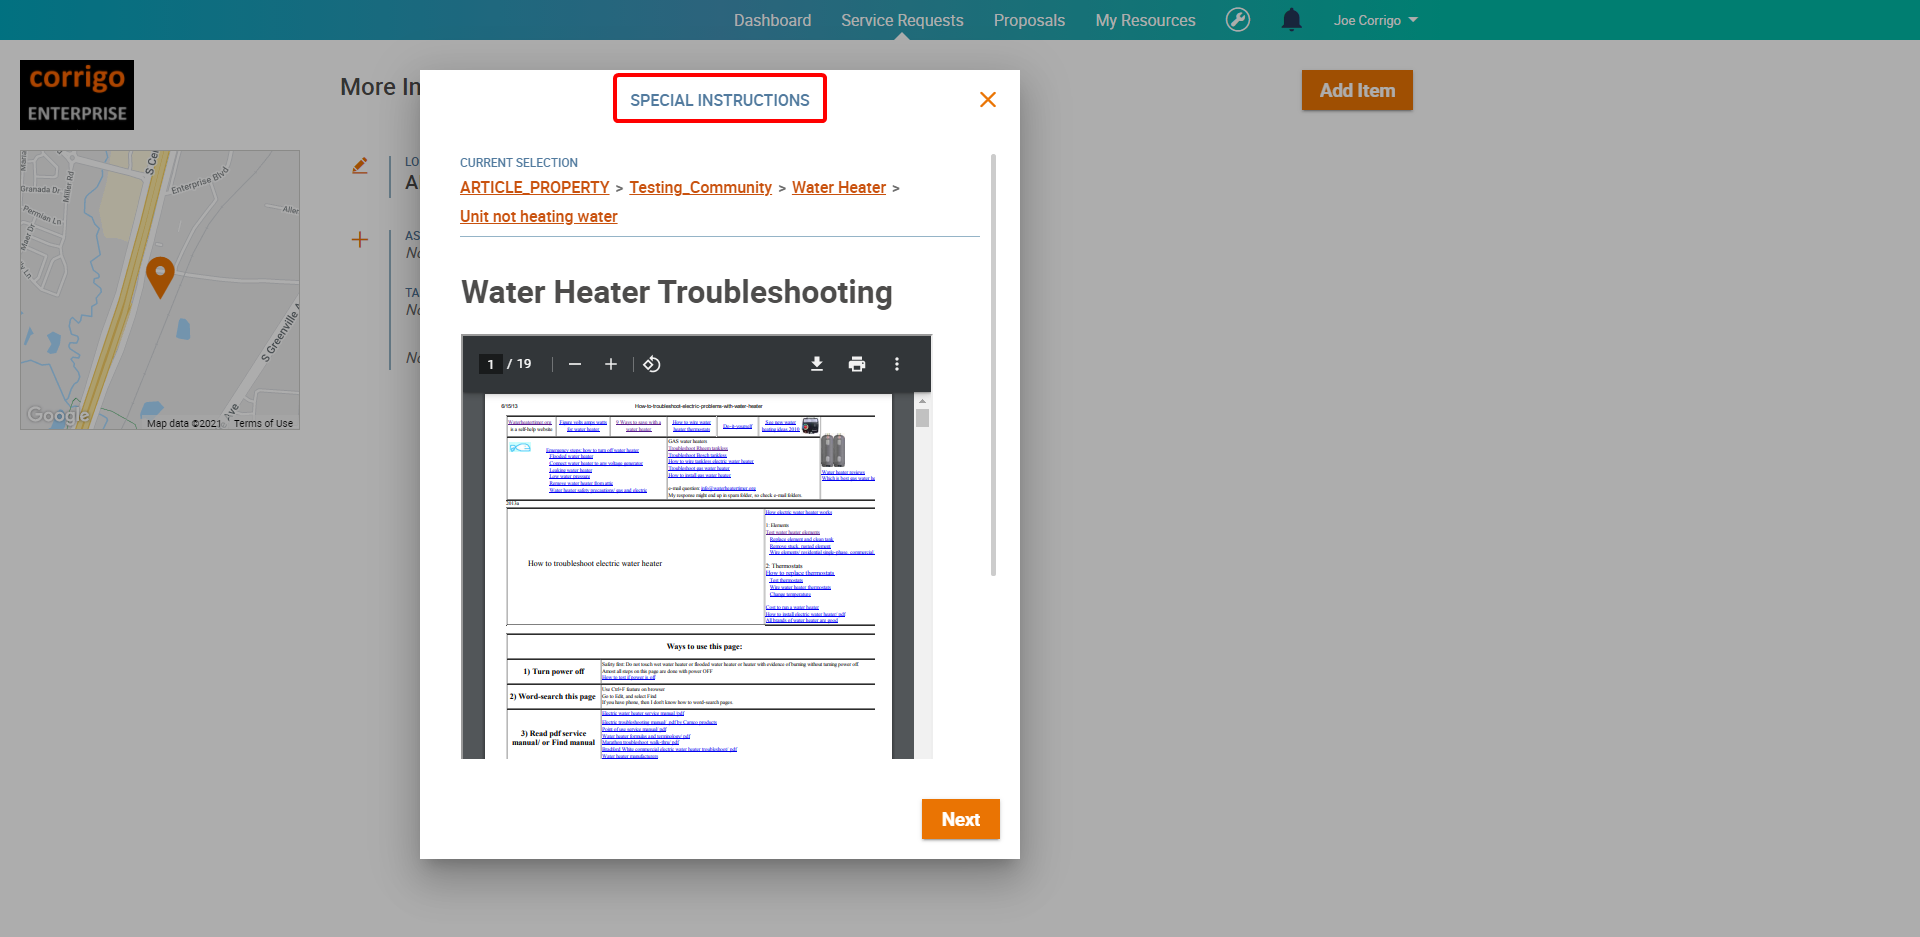Screen dimensions: 1920x937
Task: Open My Resources in the top navigation
Action: tap(1145, 20)
